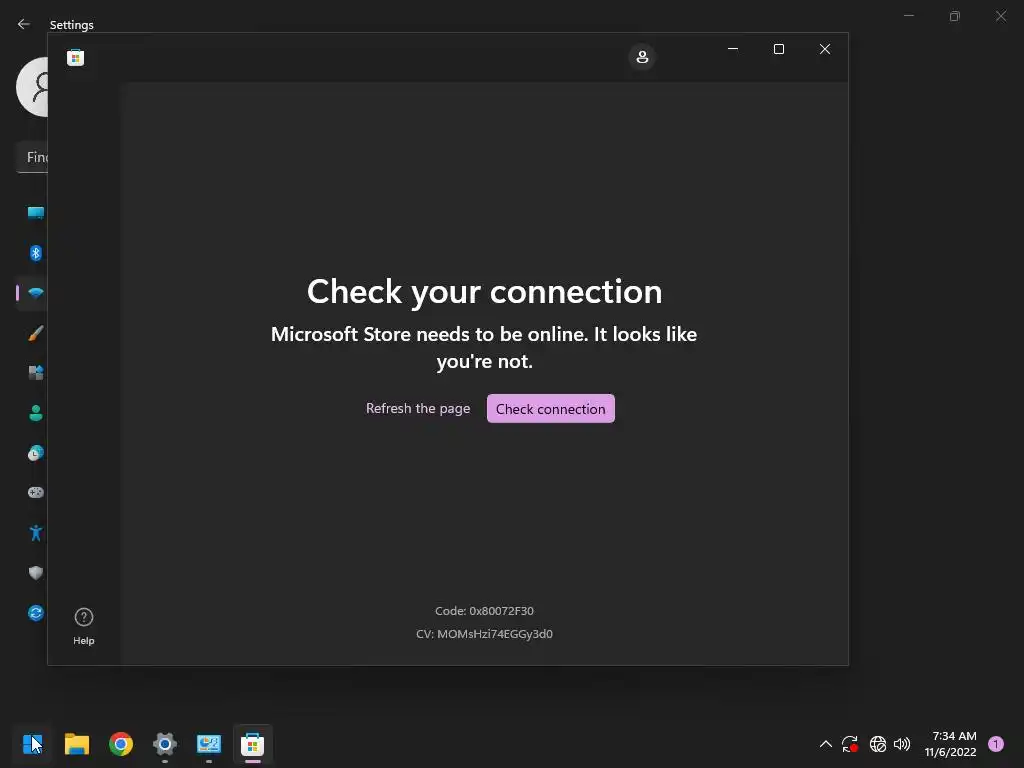The image size is (1024, 768).
Task: Open File Explorer from taskbar
Action: tap(76, 744)
